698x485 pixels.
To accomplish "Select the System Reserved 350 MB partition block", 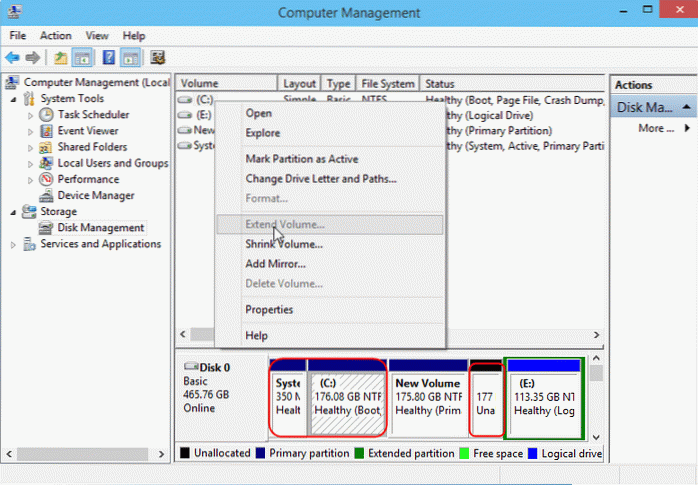I will (x=288, y=398).
